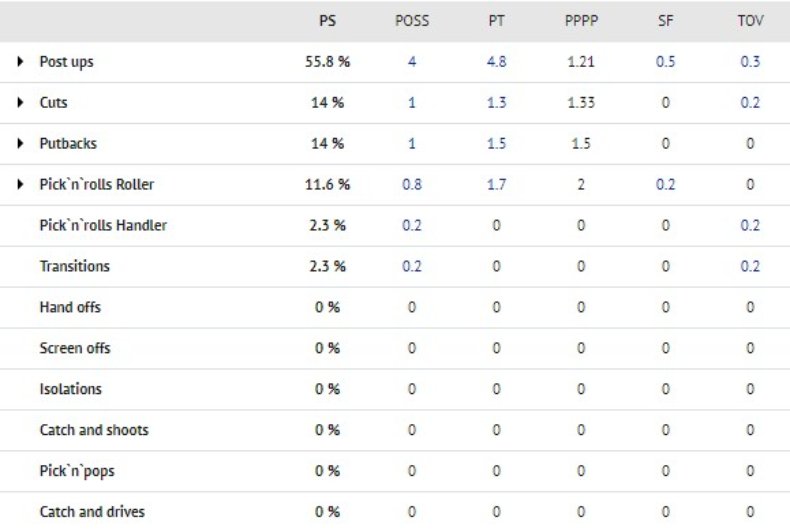790x532 pixels.
Task: Click the PPPP column header
Action: 580,20
